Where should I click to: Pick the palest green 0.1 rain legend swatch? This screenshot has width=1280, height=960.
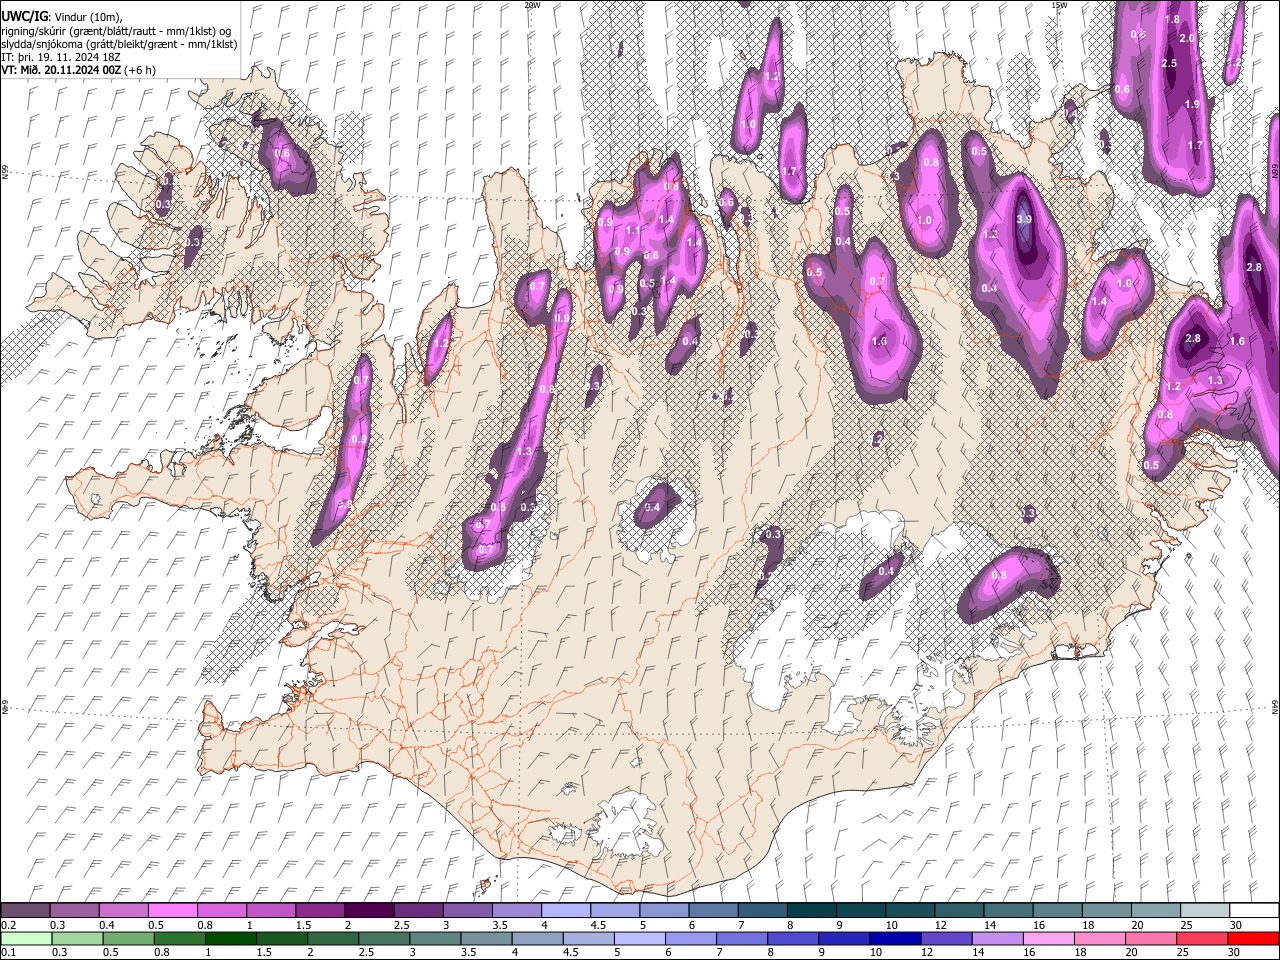pyautogui.click(x=26, y=938)
